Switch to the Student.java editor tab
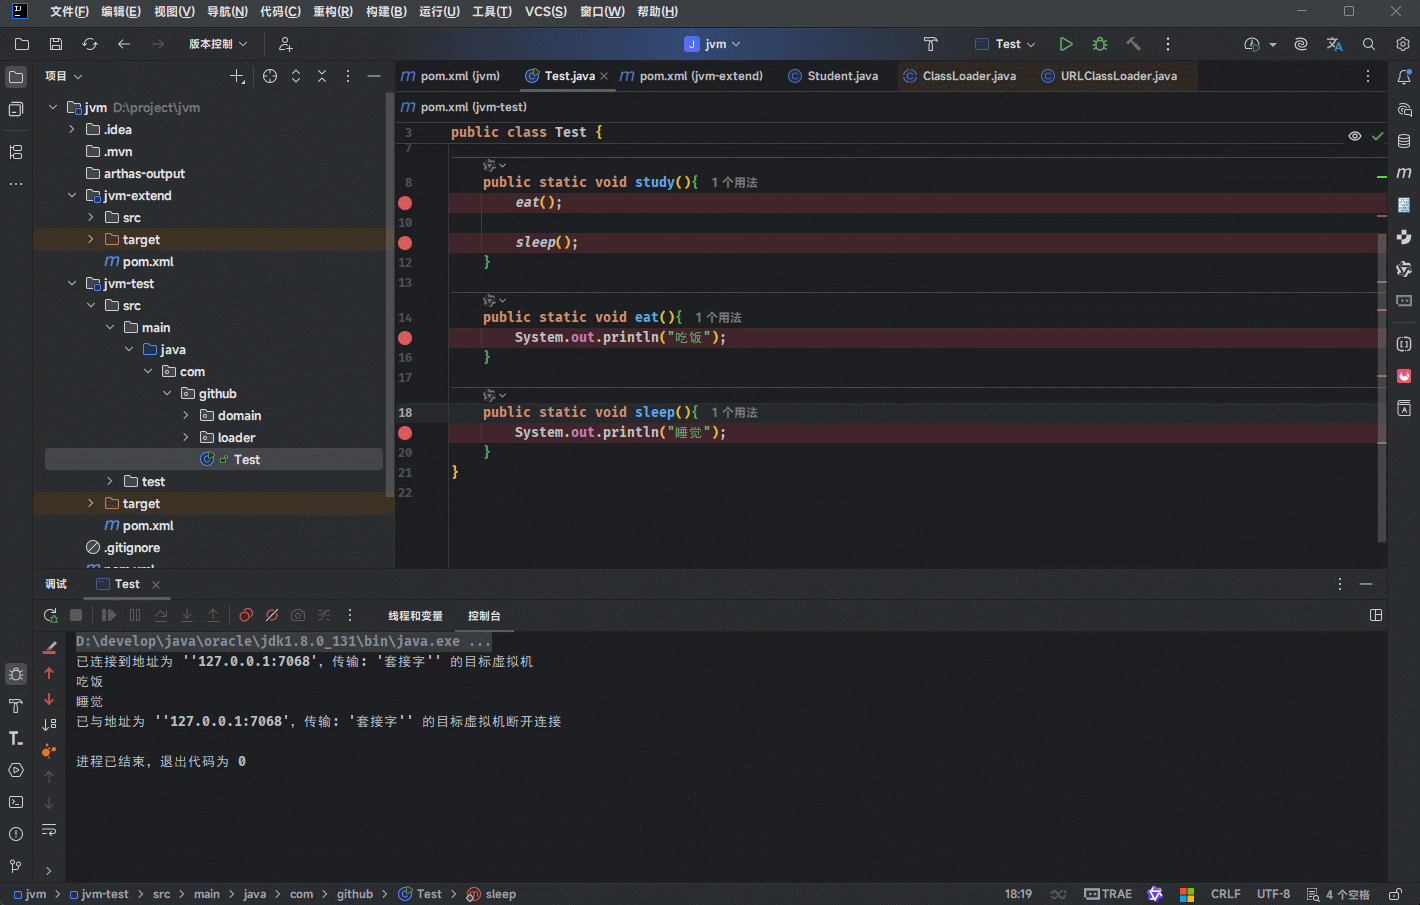The height and width of the screenshot is (905, 1420). (x=842, y=76)
